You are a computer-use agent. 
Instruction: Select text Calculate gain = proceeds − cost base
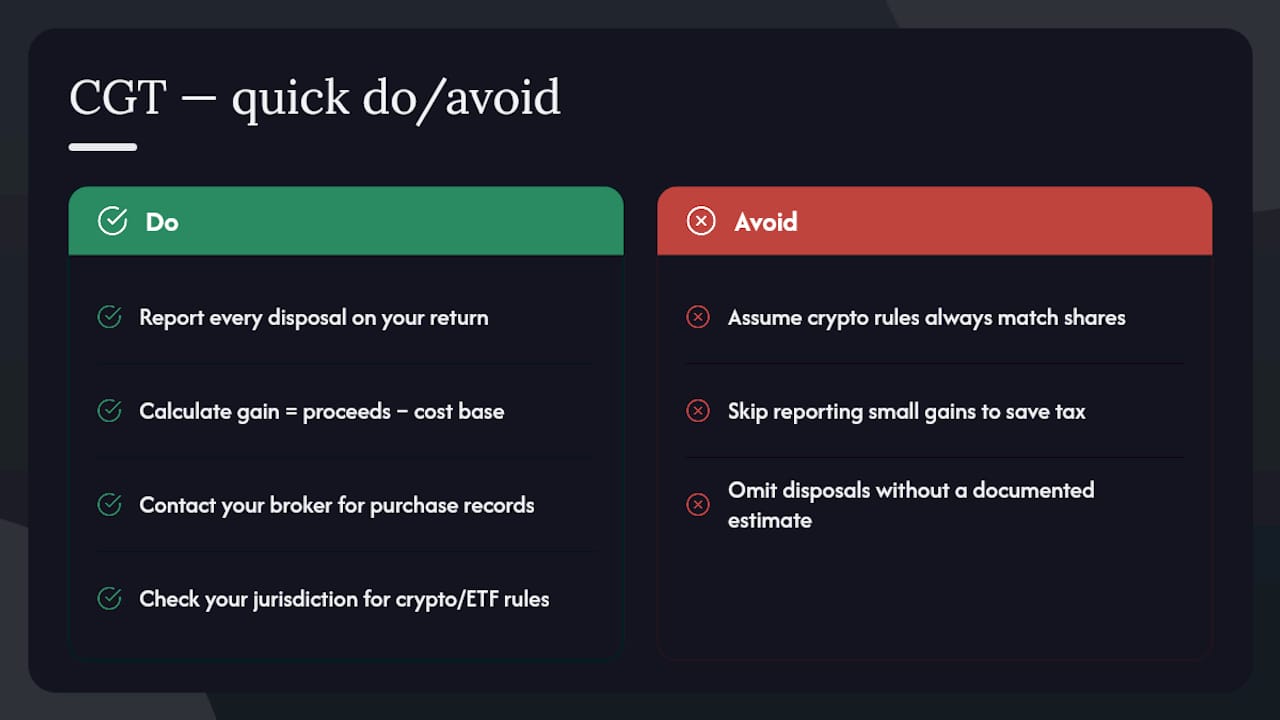coord(322,412)
